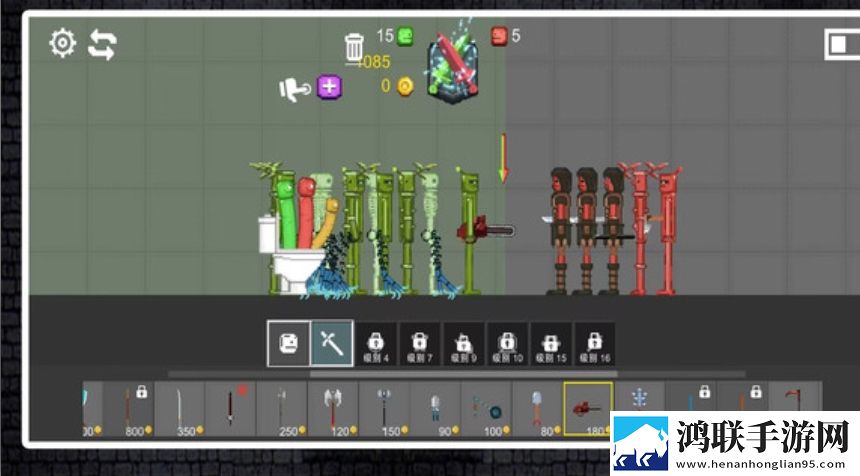The height and width of the screenshot is (476, 860).
Task: Tap locked category level 4
Action: (376, 344)
